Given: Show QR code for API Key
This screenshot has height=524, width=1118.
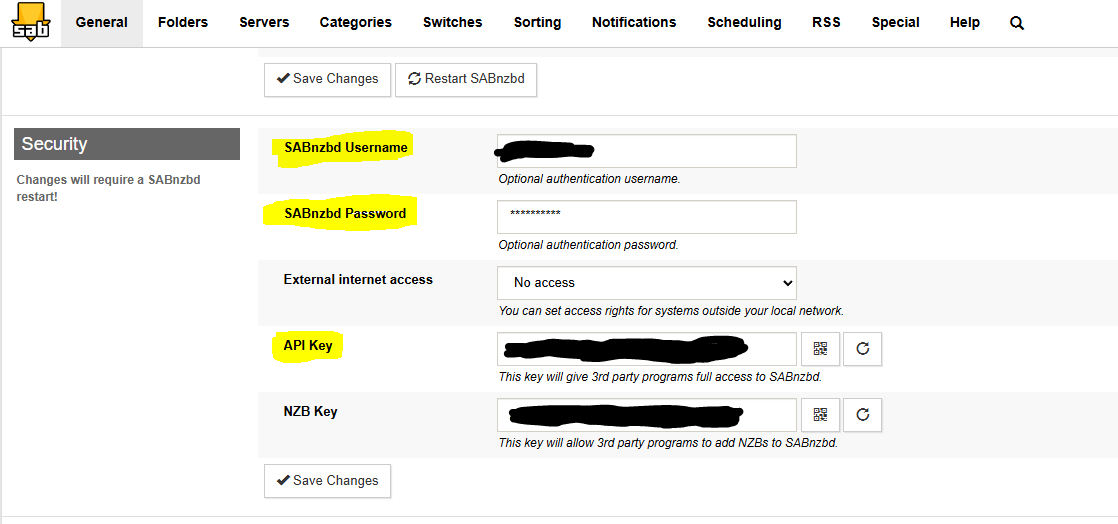Looking at the screenshot, I should click(820, 349).
